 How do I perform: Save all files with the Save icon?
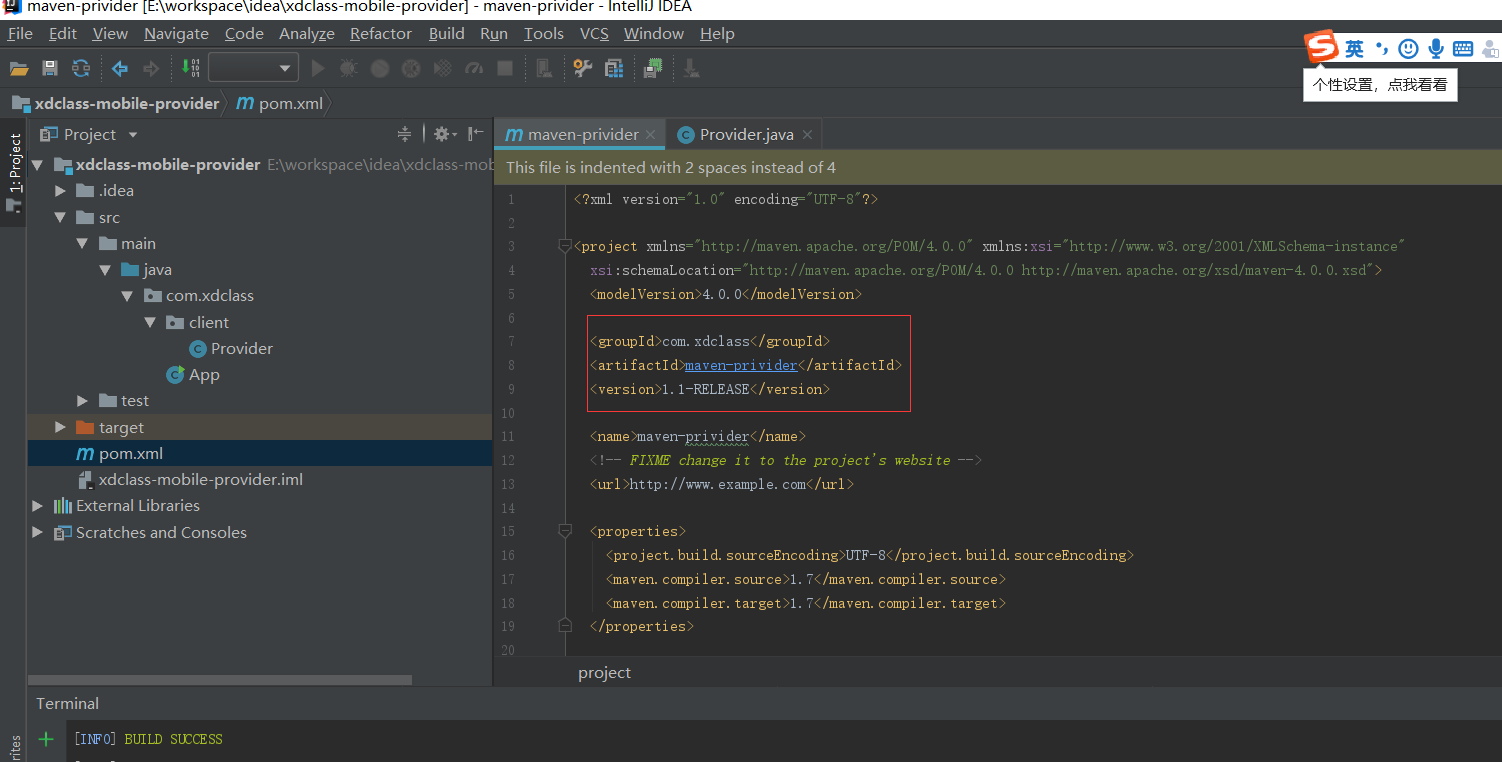(x=49, y=67)
